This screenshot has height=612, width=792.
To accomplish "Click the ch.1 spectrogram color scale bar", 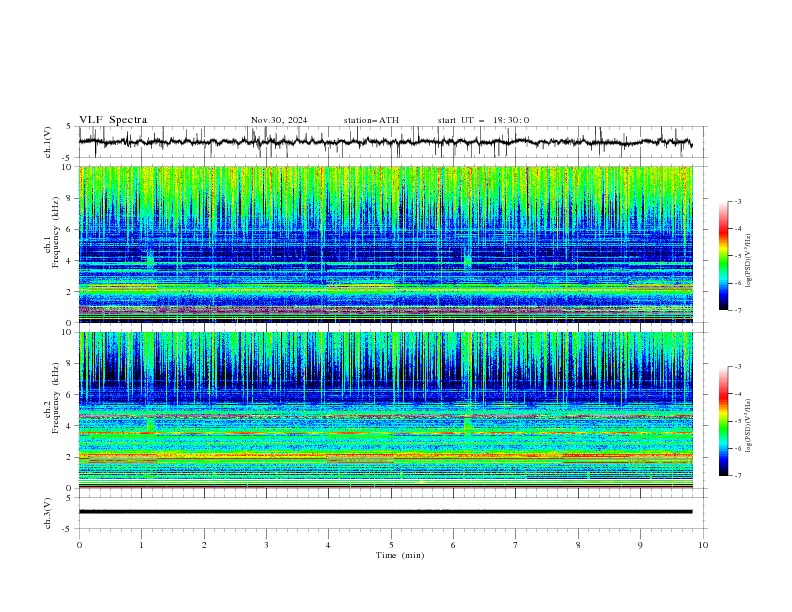I will 723,256.
